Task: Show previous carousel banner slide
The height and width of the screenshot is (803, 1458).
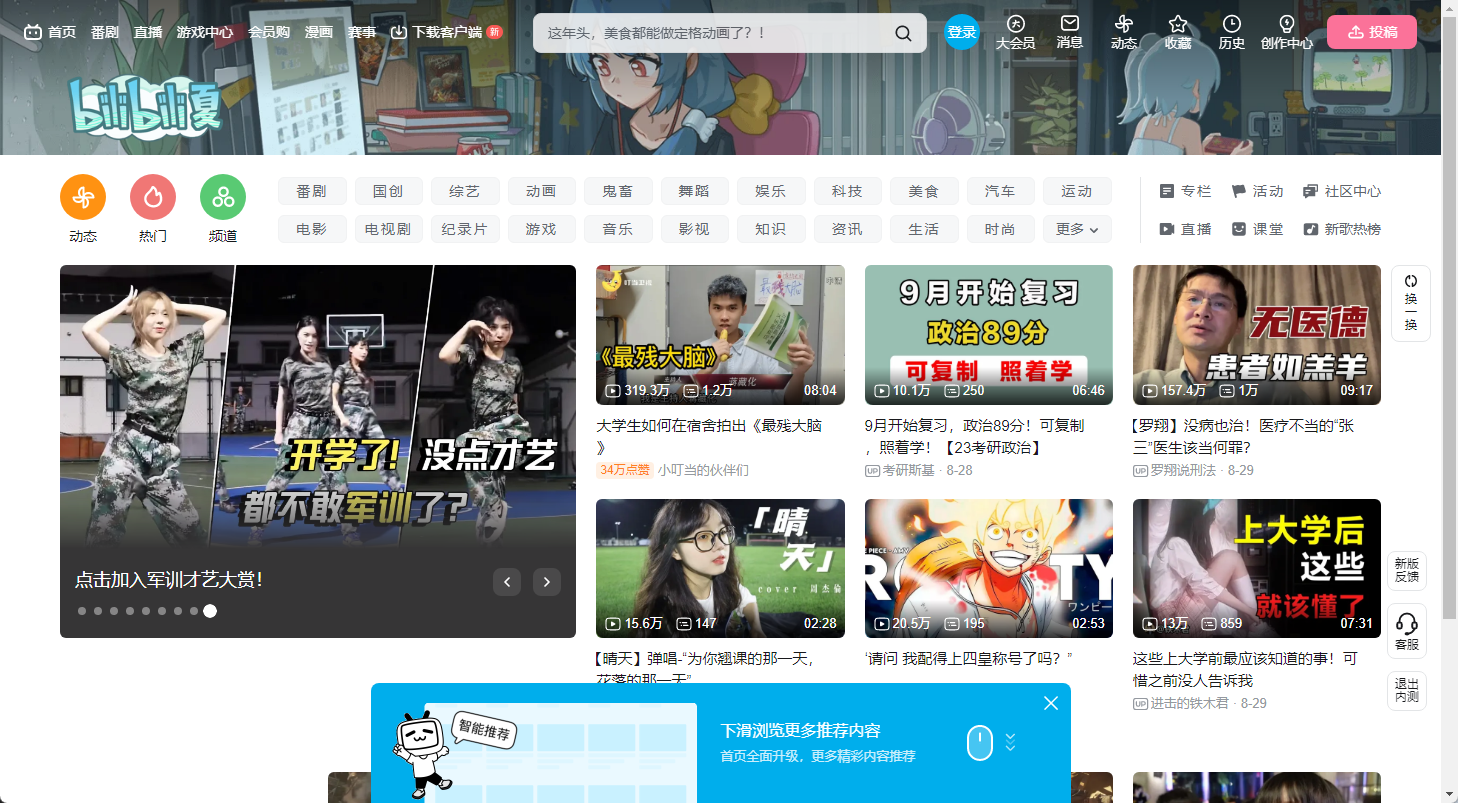Action: pyautogui.click(x=507, y=581)
